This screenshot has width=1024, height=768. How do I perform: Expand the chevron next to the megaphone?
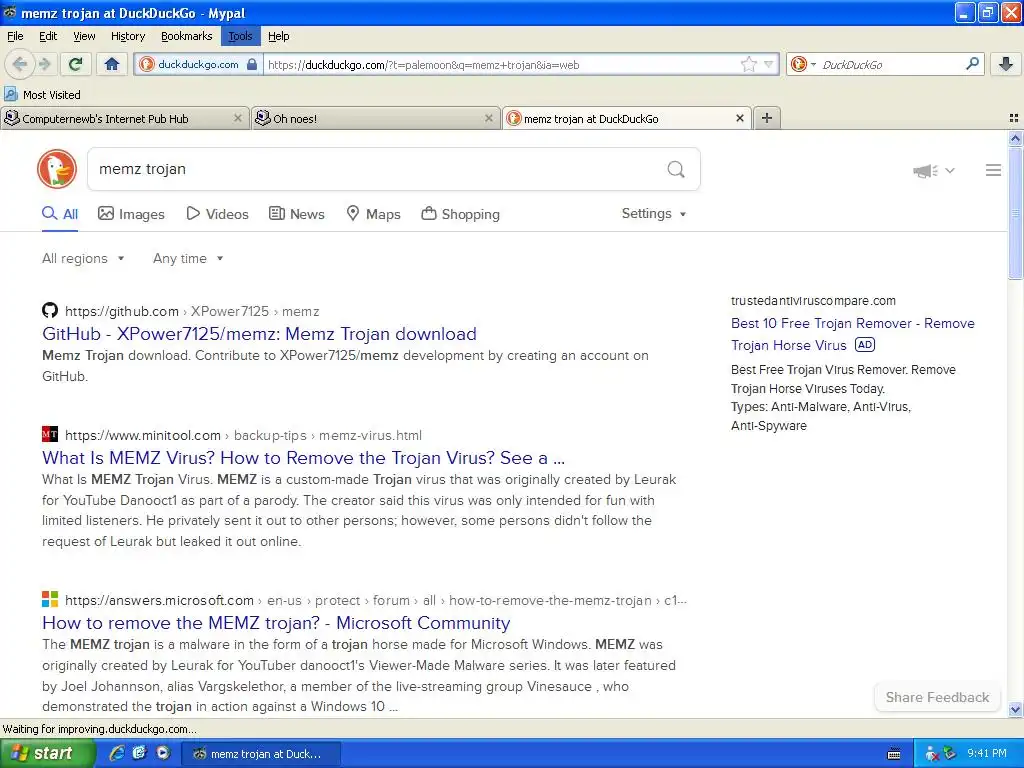click(950, 170)
